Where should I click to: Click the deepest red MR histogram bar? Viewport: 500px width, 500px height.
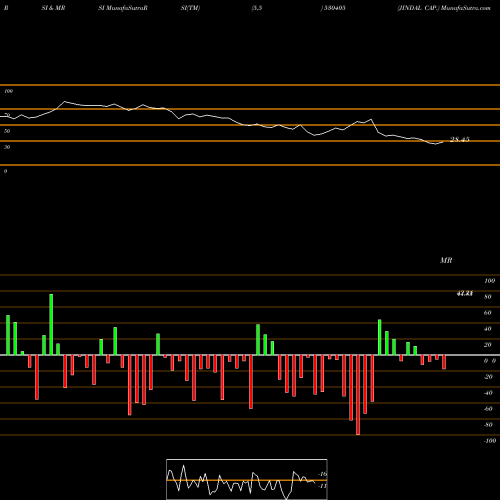358,395
